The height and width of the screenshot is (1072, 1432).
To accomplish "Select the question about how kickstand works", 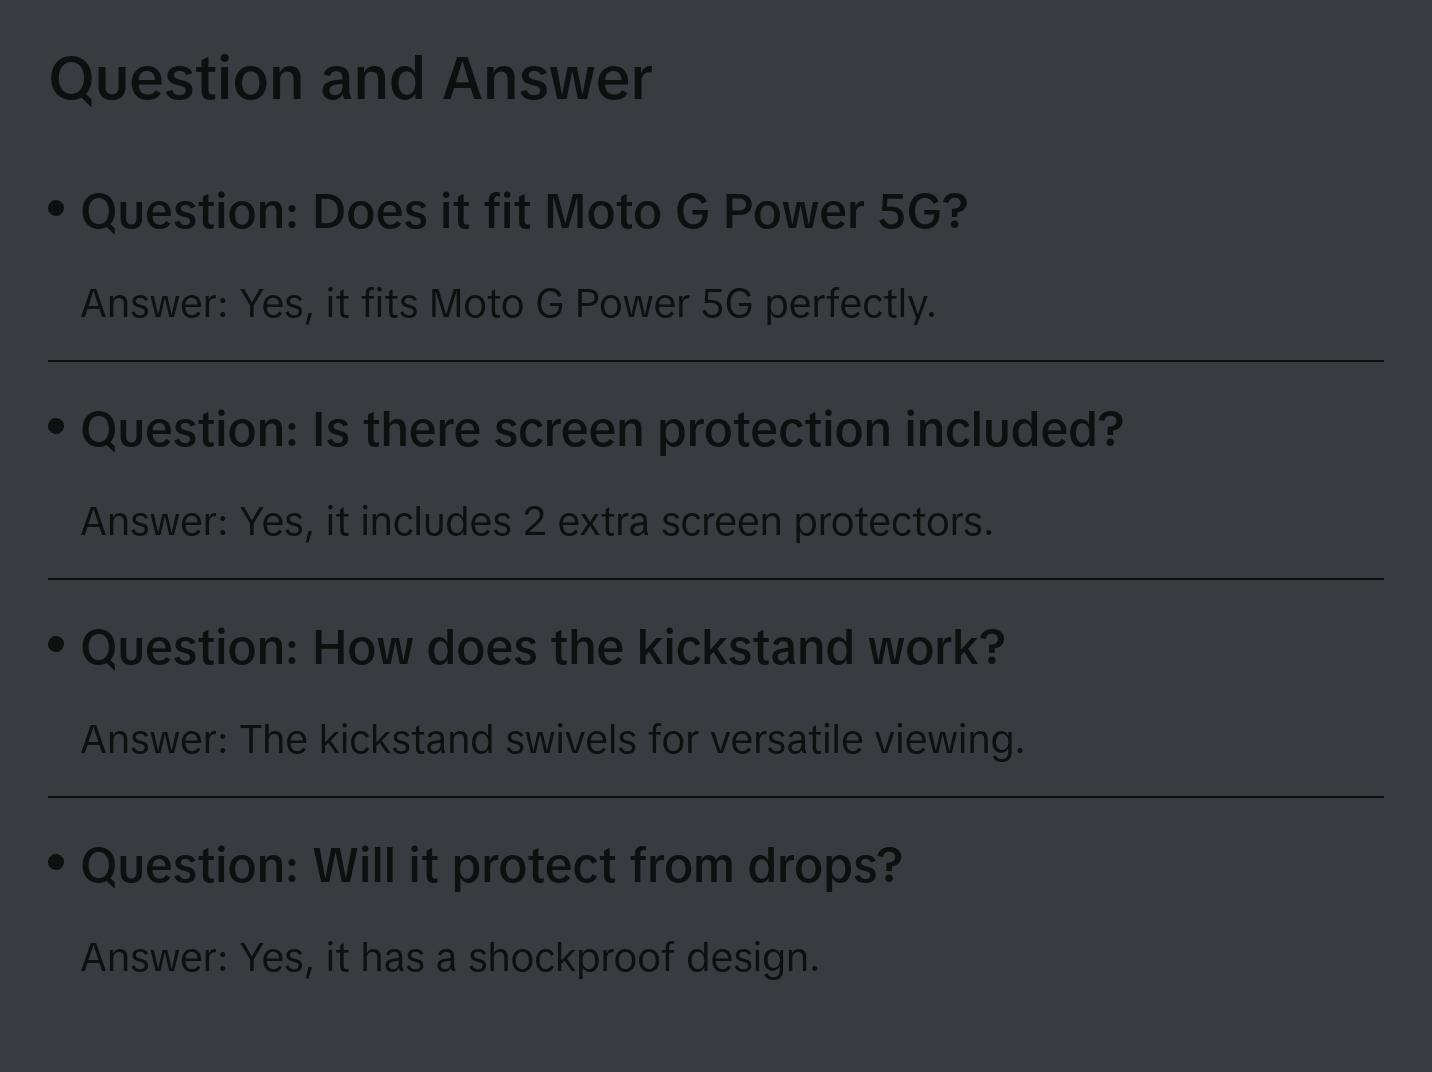I will pyautogui.click(x=542, y=648).
